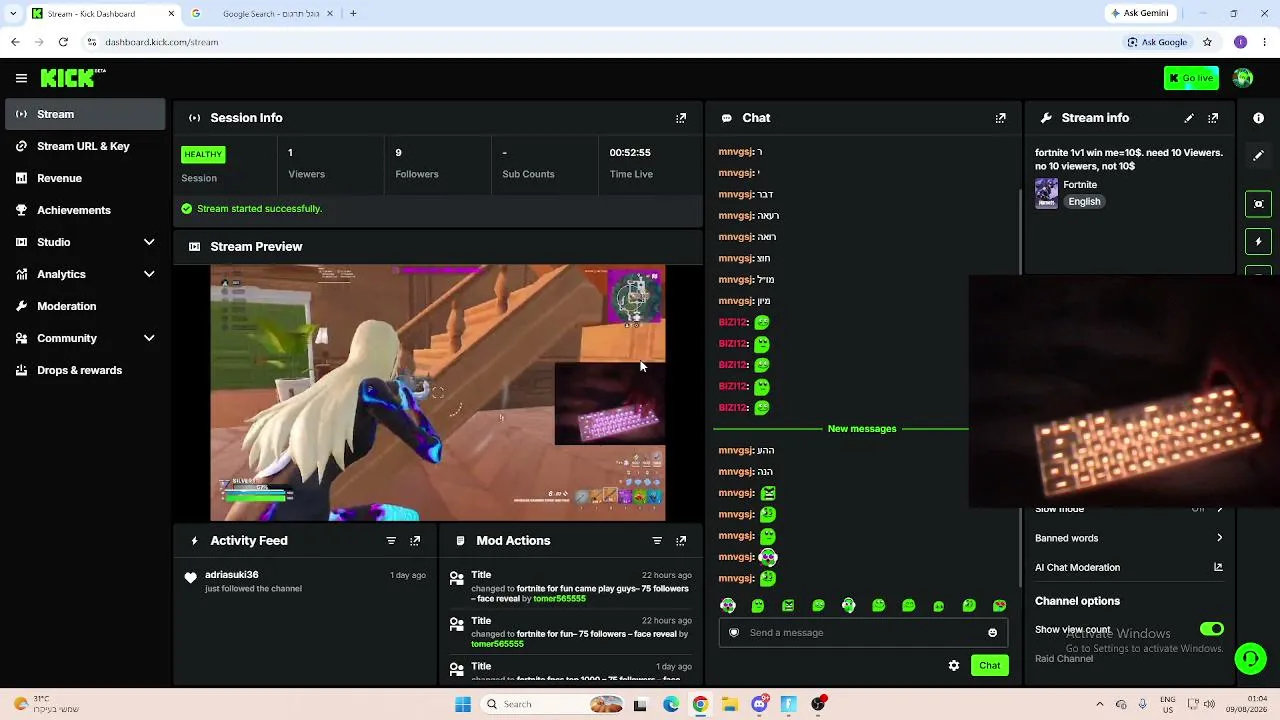
Task: Open user profile avatar in top bar
Action: 1243,78
